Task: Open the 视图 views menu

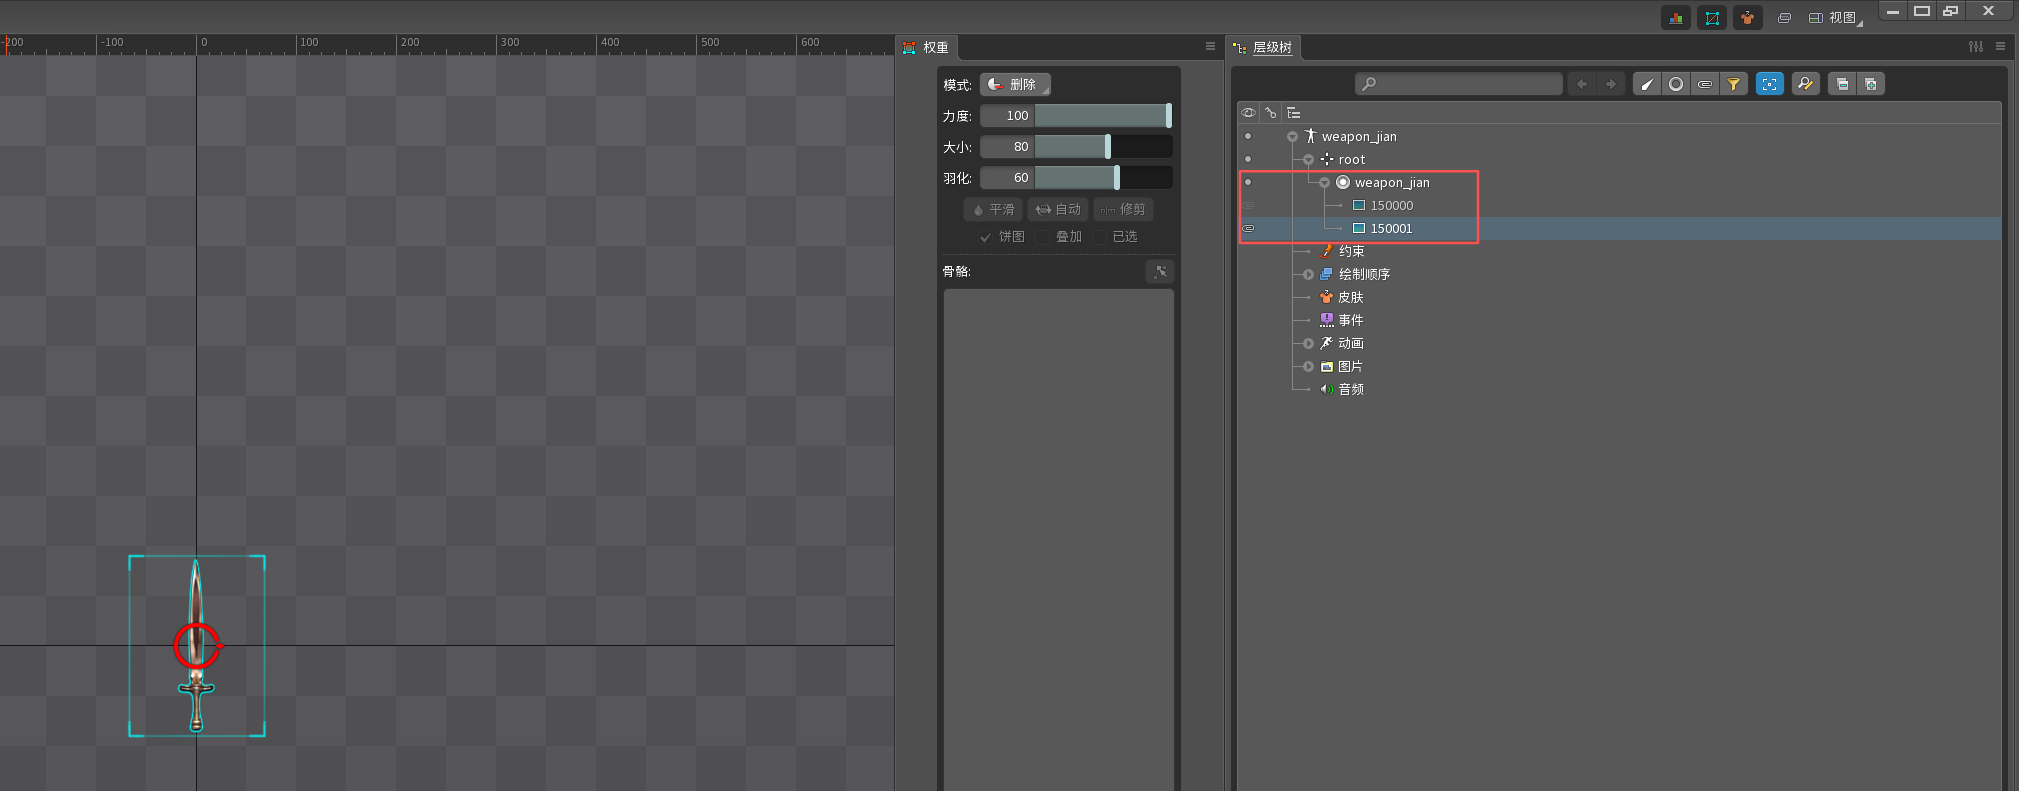Action: click(x=1836, y=18)
